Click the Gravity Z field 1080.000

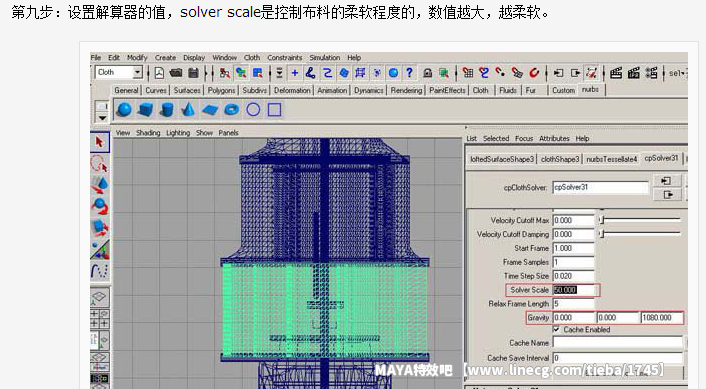[x=662, y=317]
